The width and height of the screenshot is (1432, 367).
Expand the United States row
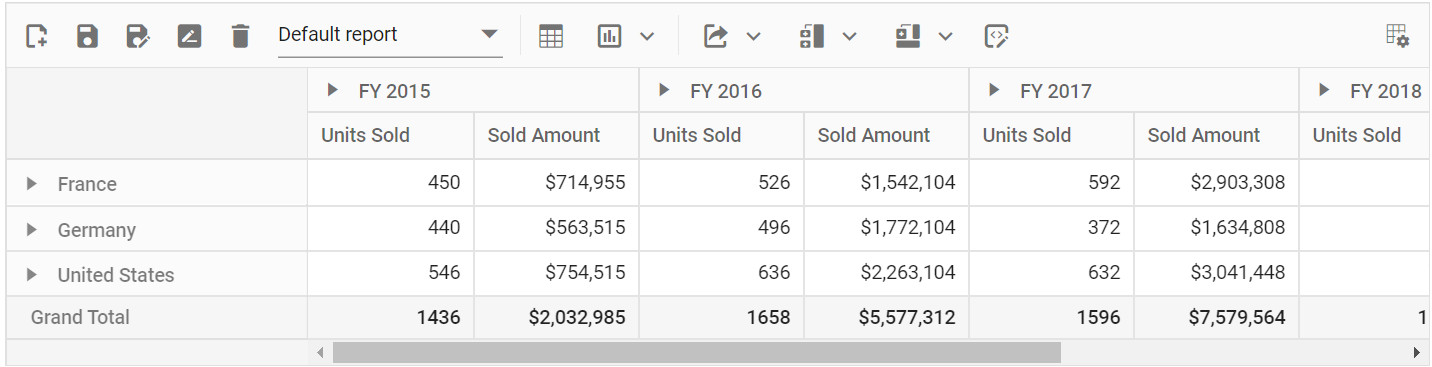[x=32, y=274]
